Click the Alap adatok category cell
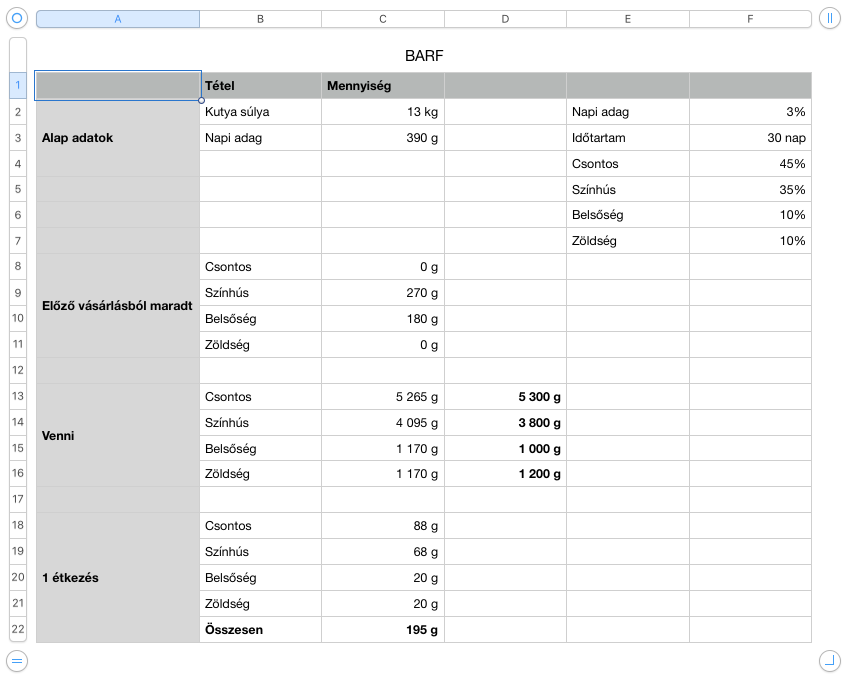The image size is (848, 680). [118, 138]
